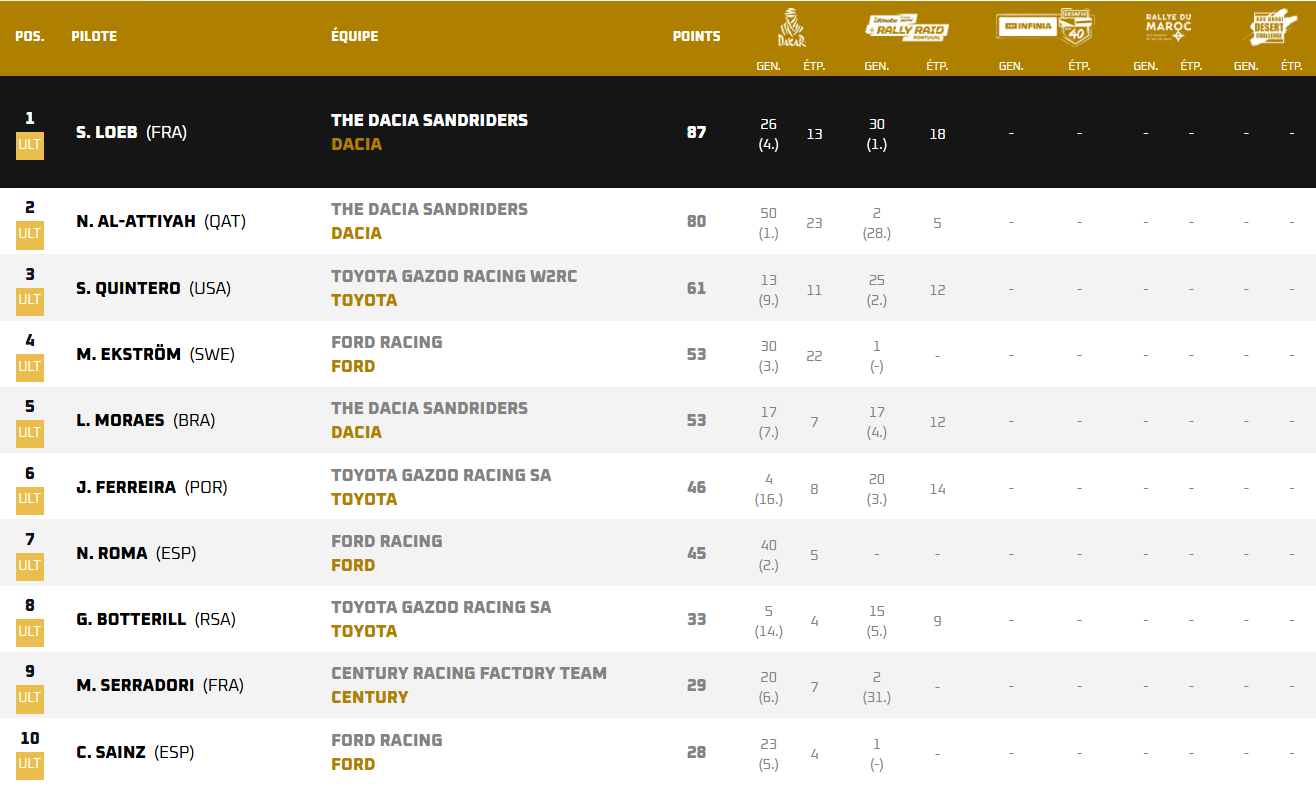Select G. Botterill's total points value 33
Screen dimensions: 1316x785
click(696, 619)
